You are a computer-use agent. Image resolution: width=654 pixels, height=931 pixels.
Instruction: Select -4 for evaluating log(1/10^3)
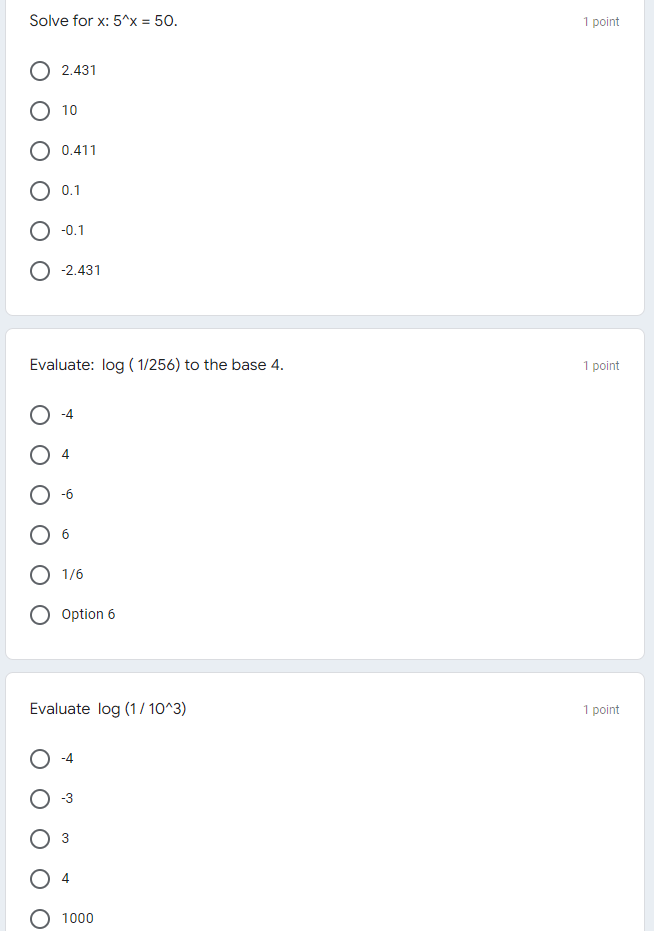click(x=40, y=758)
